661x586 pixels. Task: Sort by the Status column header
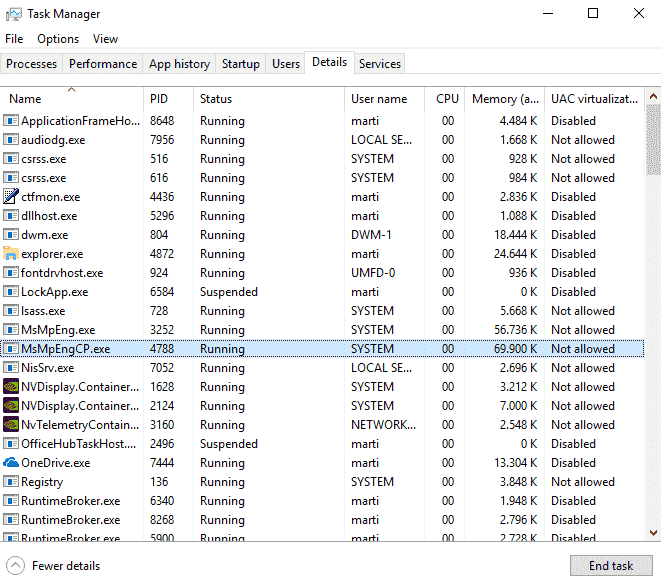coord(269,99)
